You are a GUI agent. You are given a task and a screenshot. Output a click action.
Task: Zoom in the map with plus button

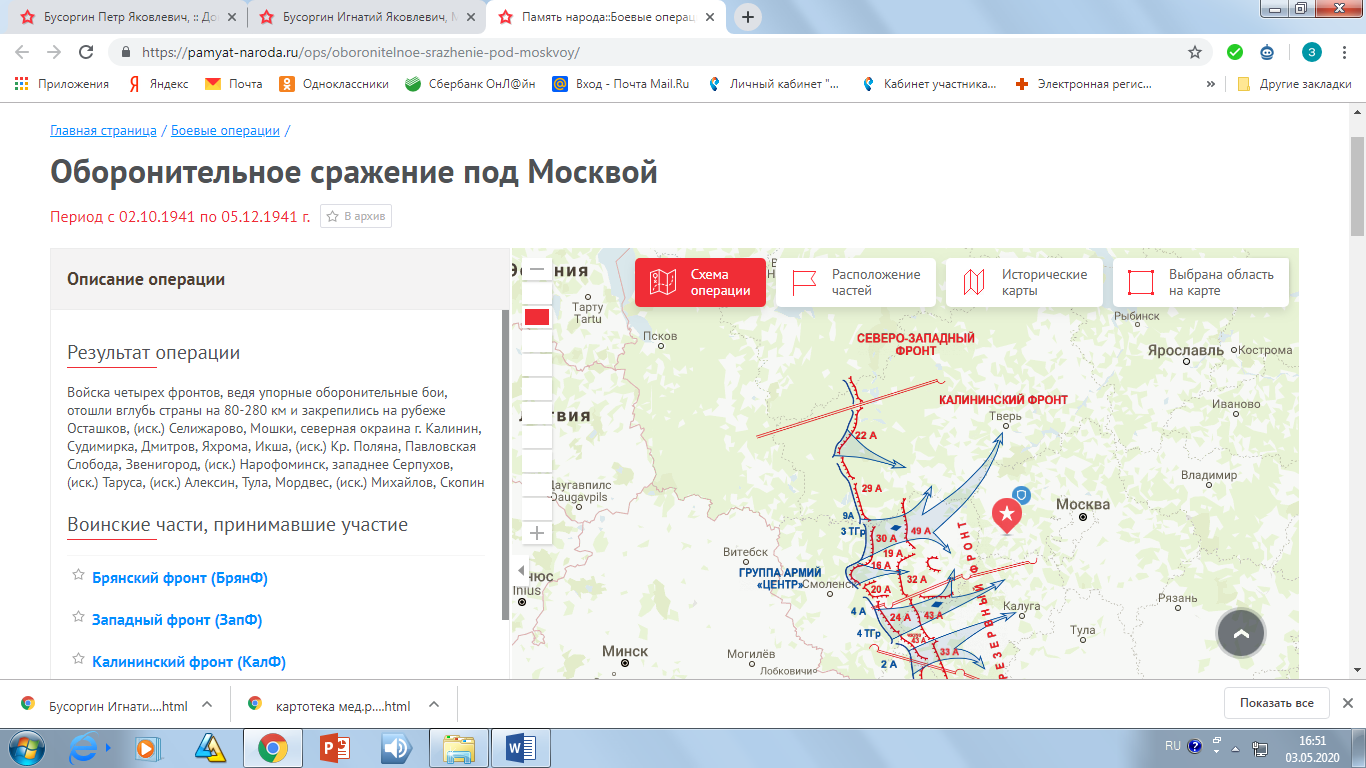coord(537,533)
